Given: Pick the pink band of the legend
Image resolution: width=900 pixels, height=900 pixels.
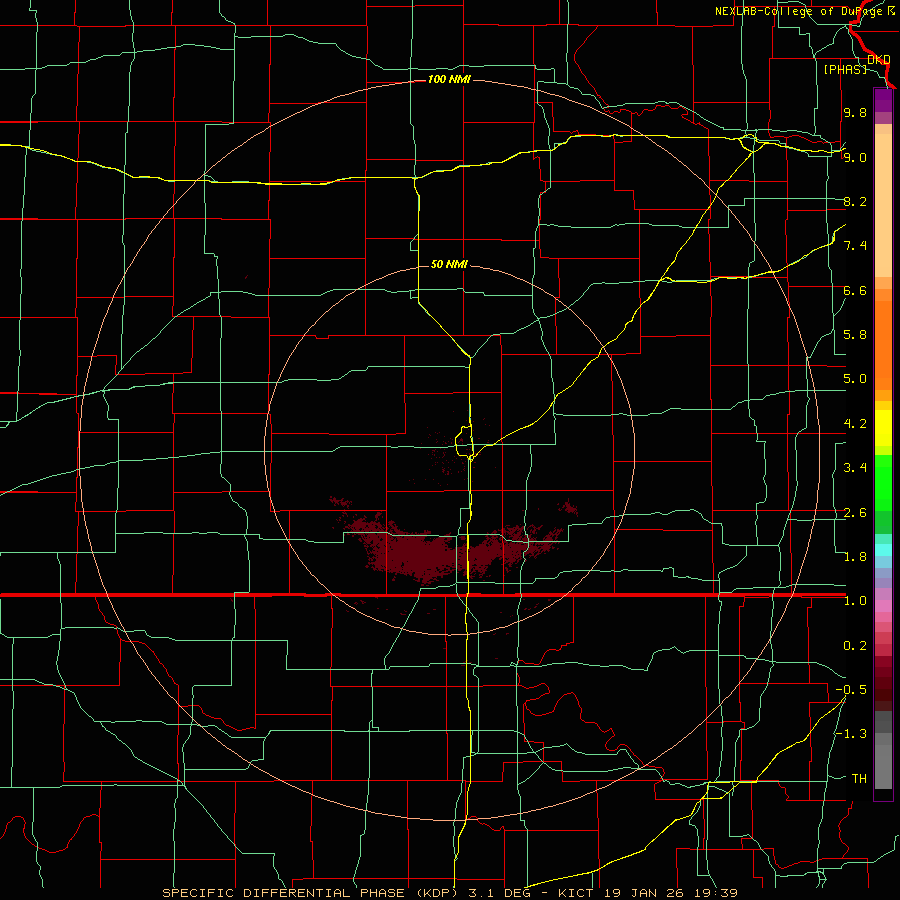Looking at the screenshot, I should 883,607.
